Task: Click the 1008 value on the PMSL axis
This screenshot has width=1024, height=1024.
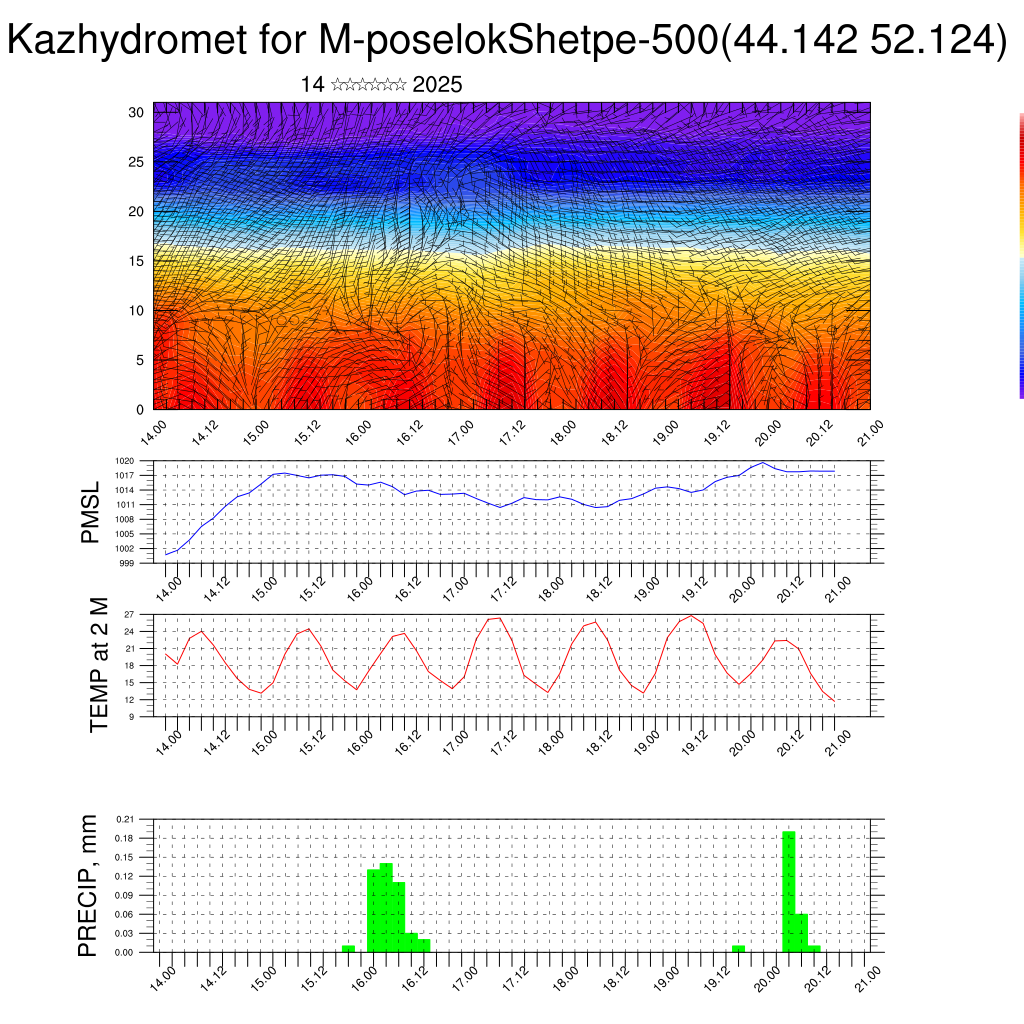Action: click(125, 520)
